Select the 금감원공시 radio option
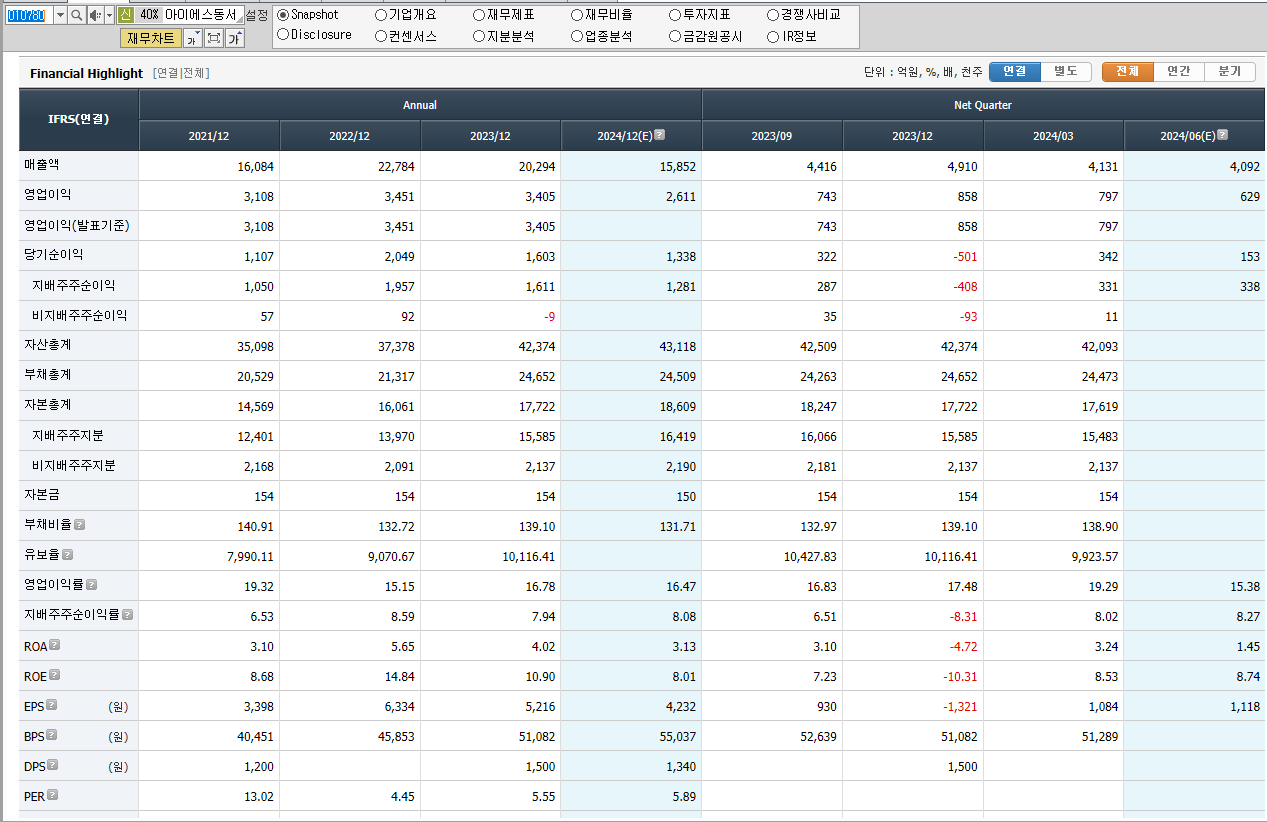1267x822 pixels. [675, 36]
